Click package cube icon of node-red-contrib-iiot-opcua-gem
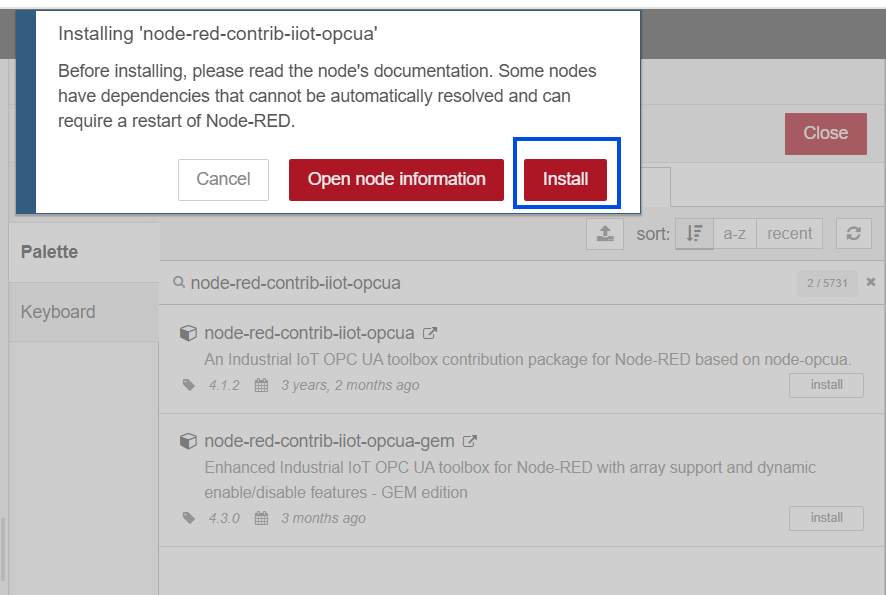The image size is (886, 595). (188, 441)
